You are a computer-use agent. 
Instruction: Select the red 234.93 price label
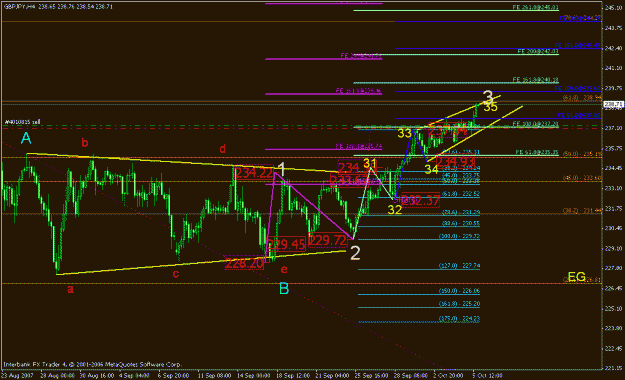click(455, 161)
